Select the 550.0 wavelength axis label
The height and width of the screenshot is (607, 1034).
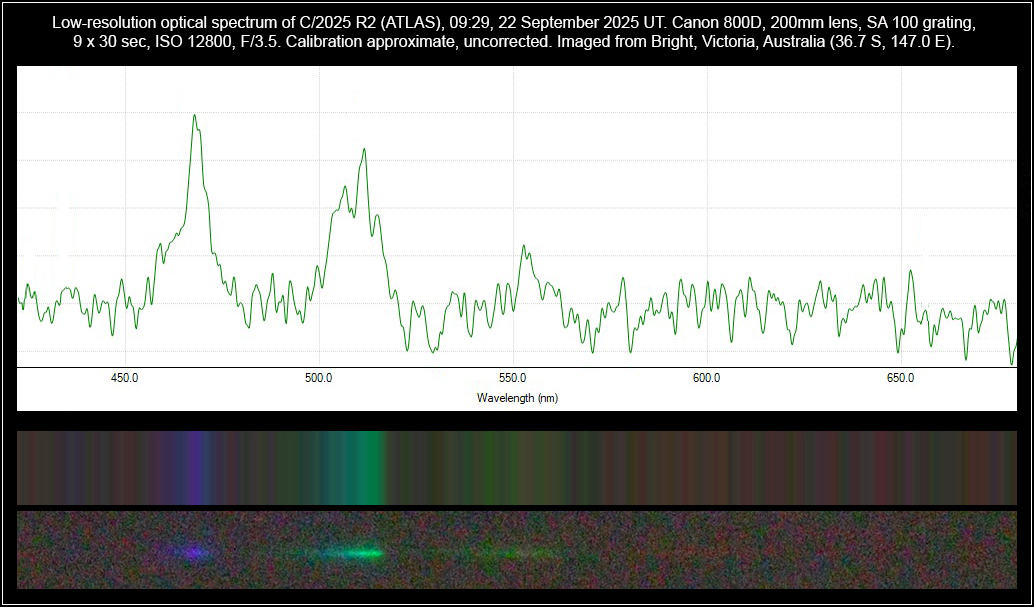(513, 379)
